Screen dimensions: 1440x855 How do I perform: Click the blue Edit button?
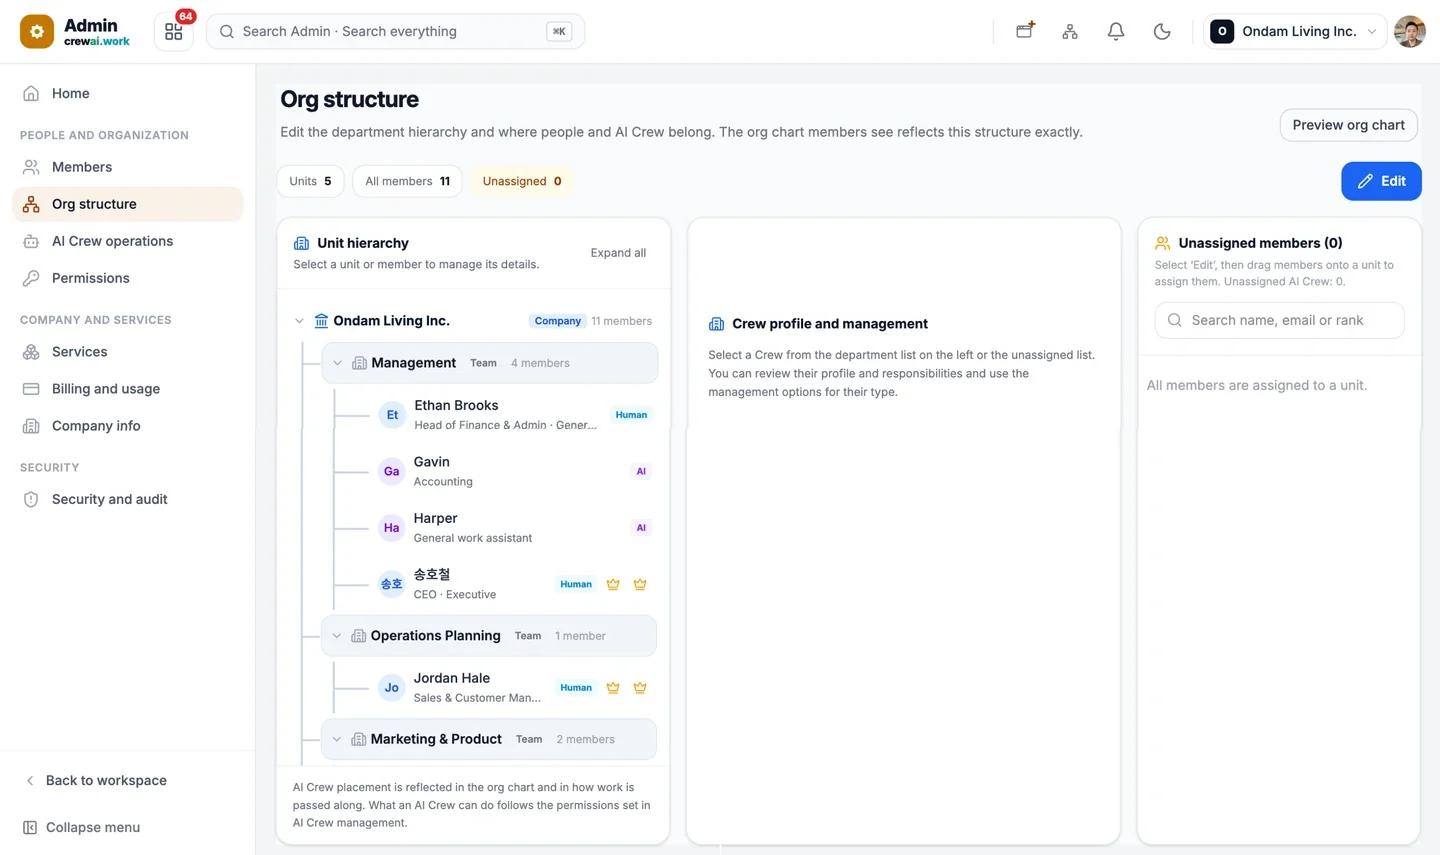[1381, 181]
